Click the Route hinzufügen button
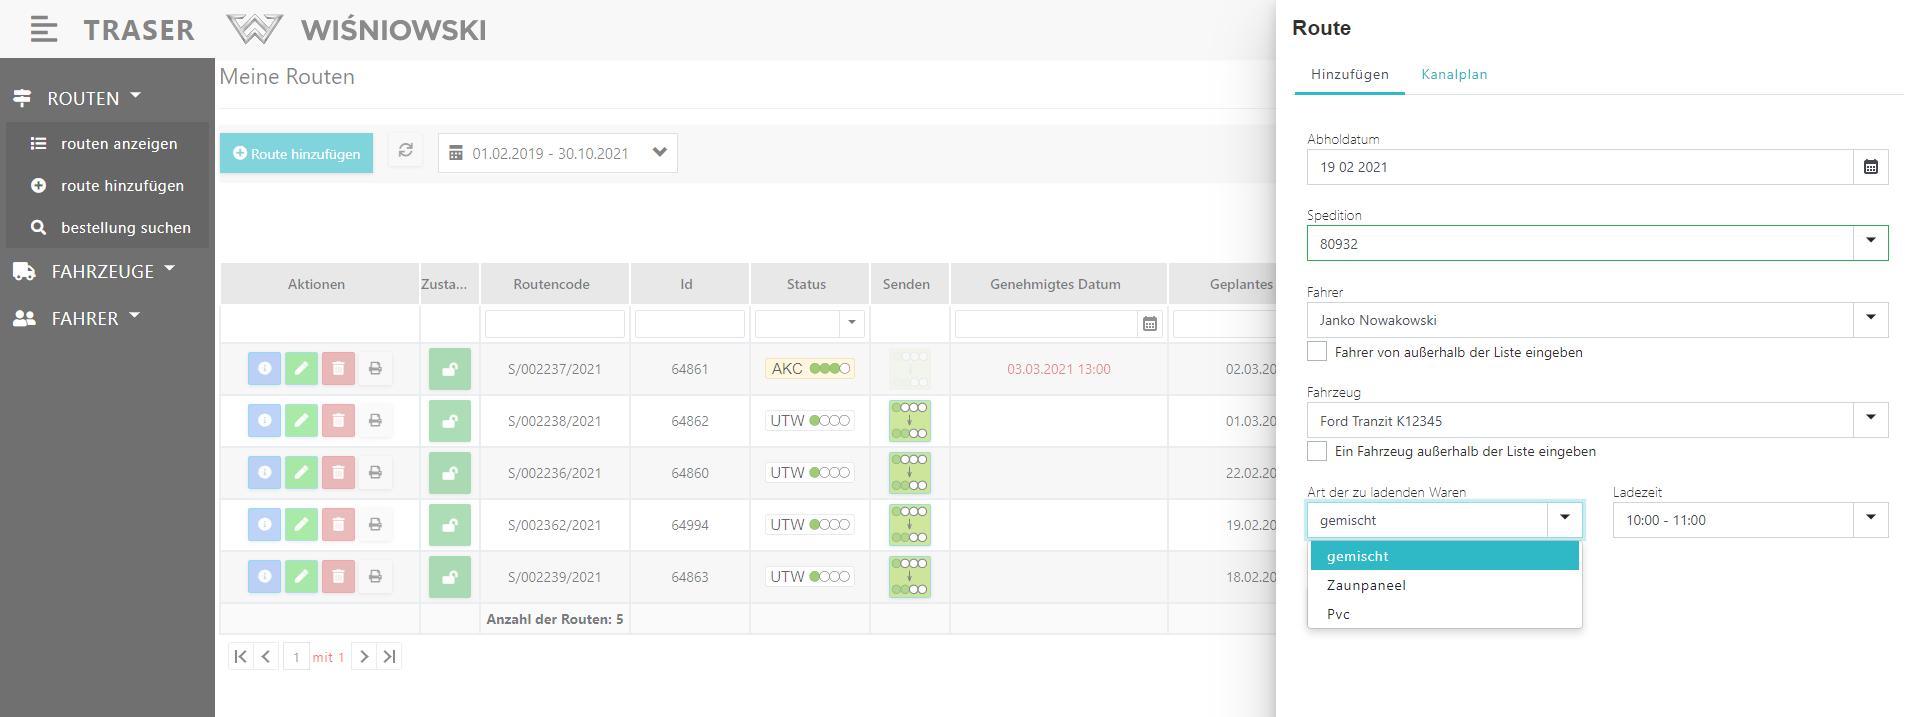1920x717 pixels. click(296, 154)
